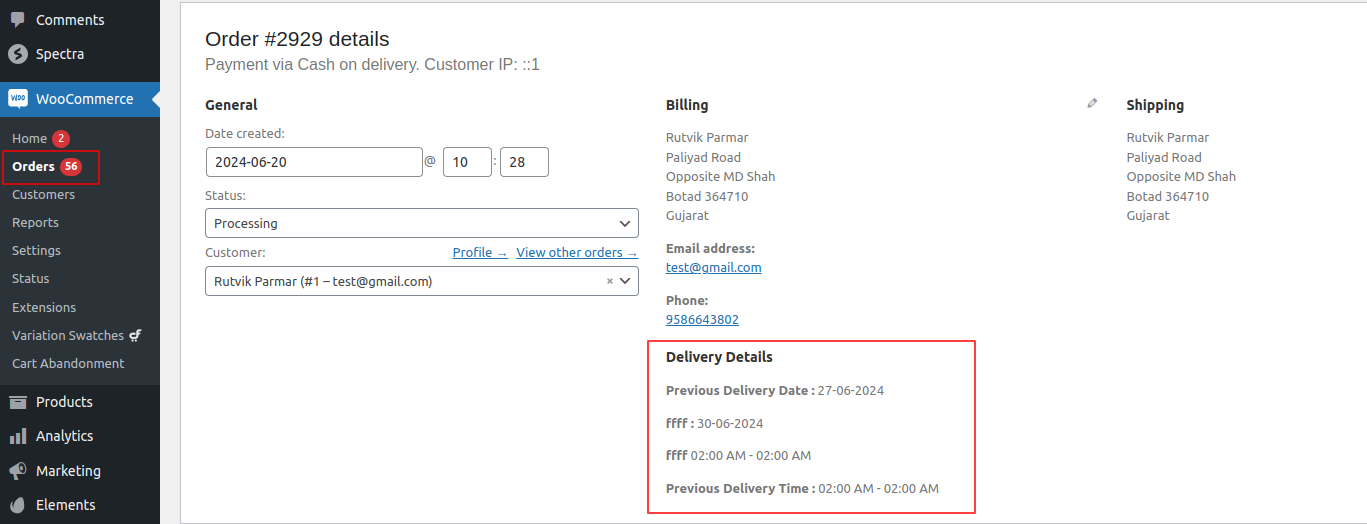The image size is (1367, 524).
Task: Click the Billing edit pencil icon
Action: pyautogui.click(x=1092, y=103)
